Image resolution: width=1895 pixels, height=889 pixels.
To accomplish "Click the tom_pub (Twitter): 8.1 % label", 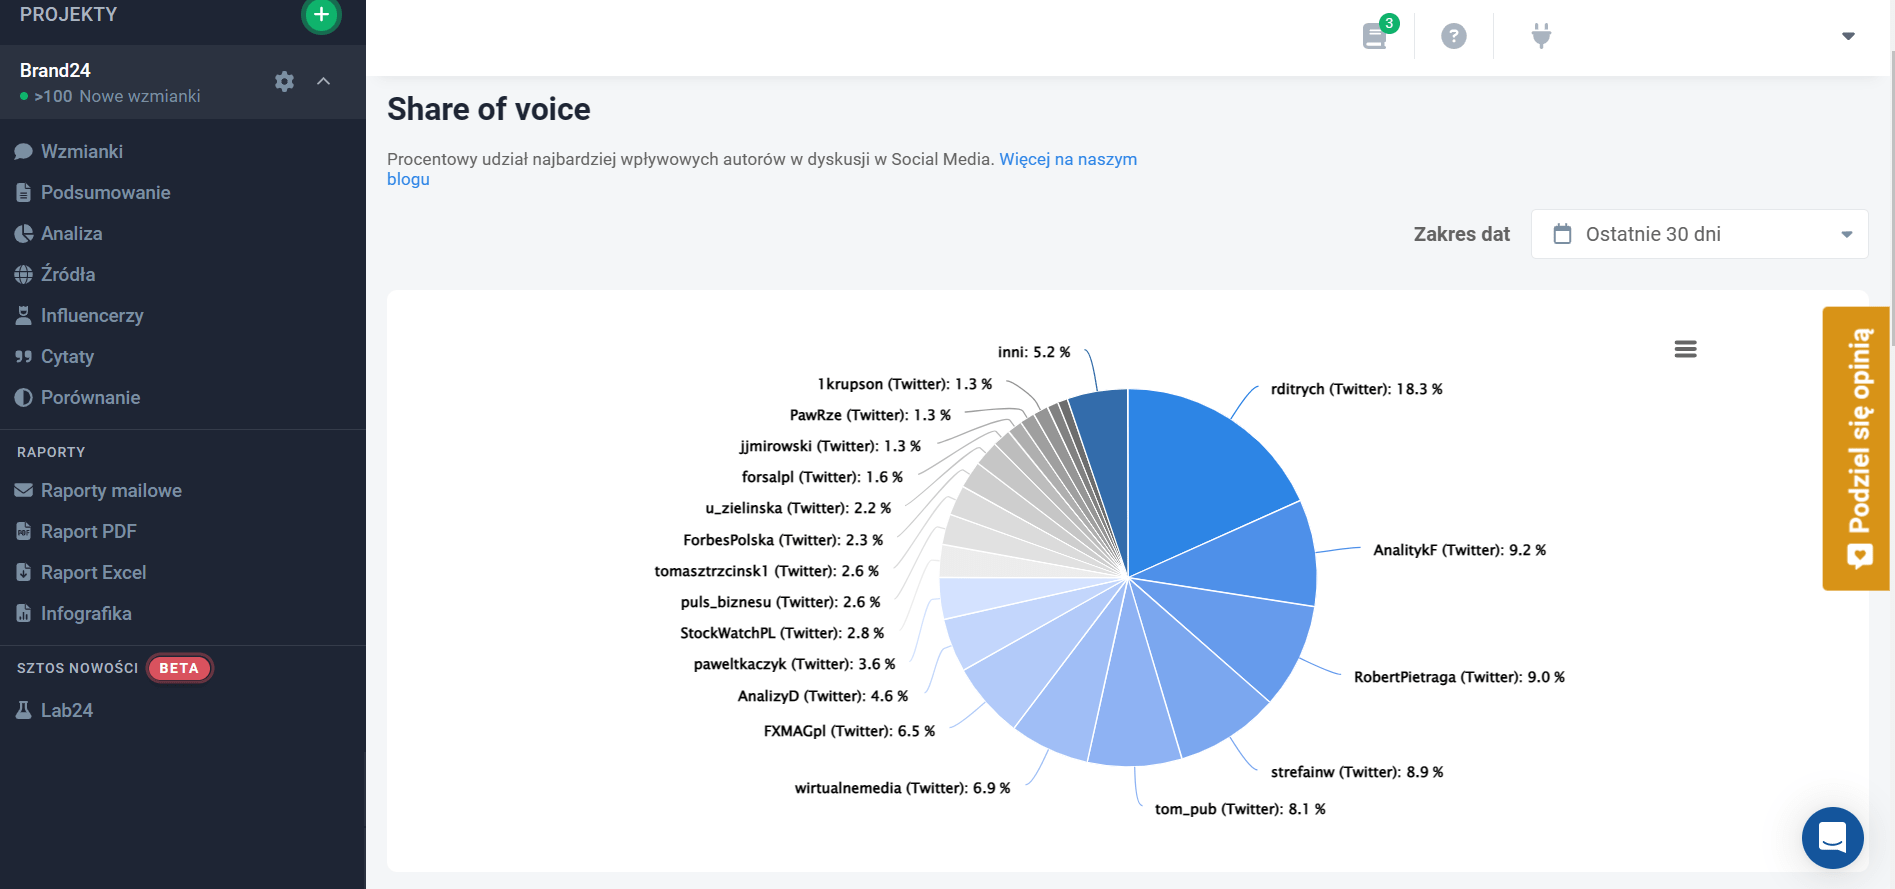I will click(1240, 809).
